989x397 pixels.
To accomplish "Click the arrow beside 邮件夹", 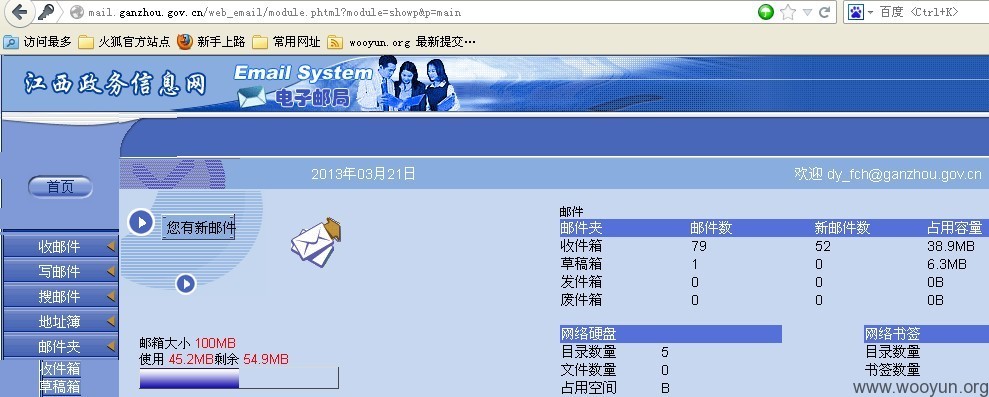I will pyautogui.click(x=111, y=346).
